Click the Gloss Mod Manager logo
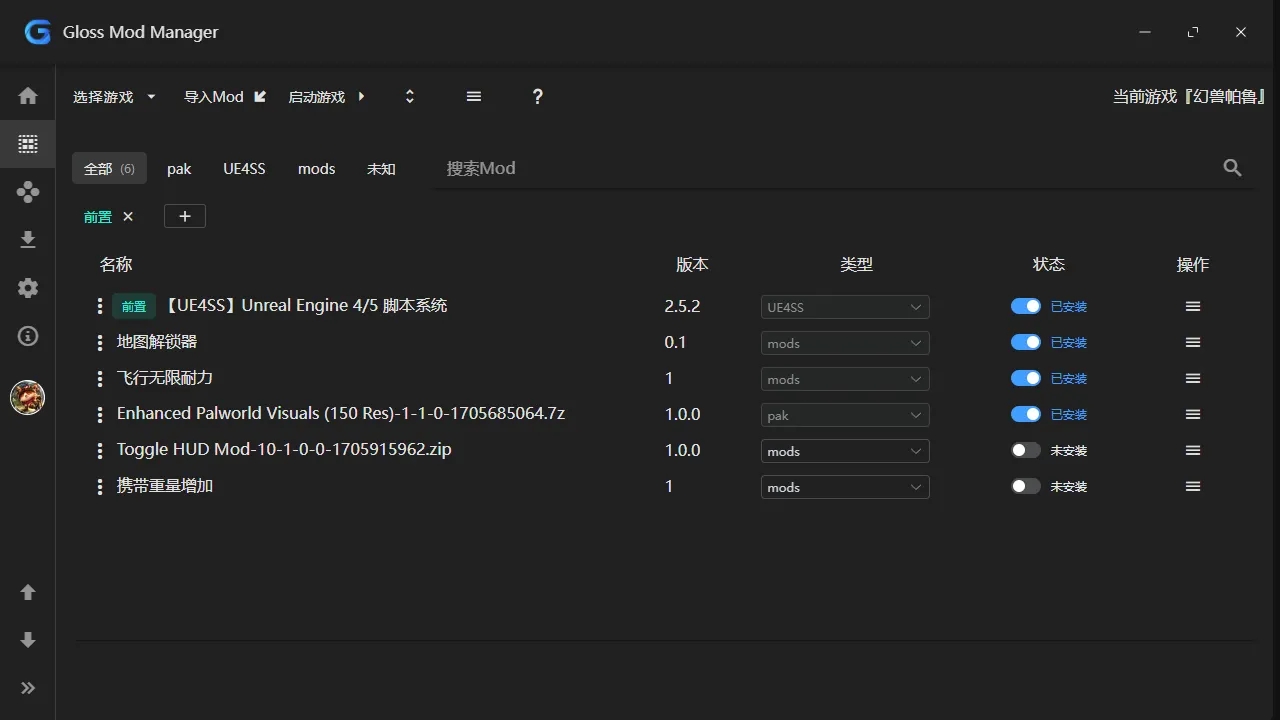This screenshot has width=1280, height=720. (38, 32)
